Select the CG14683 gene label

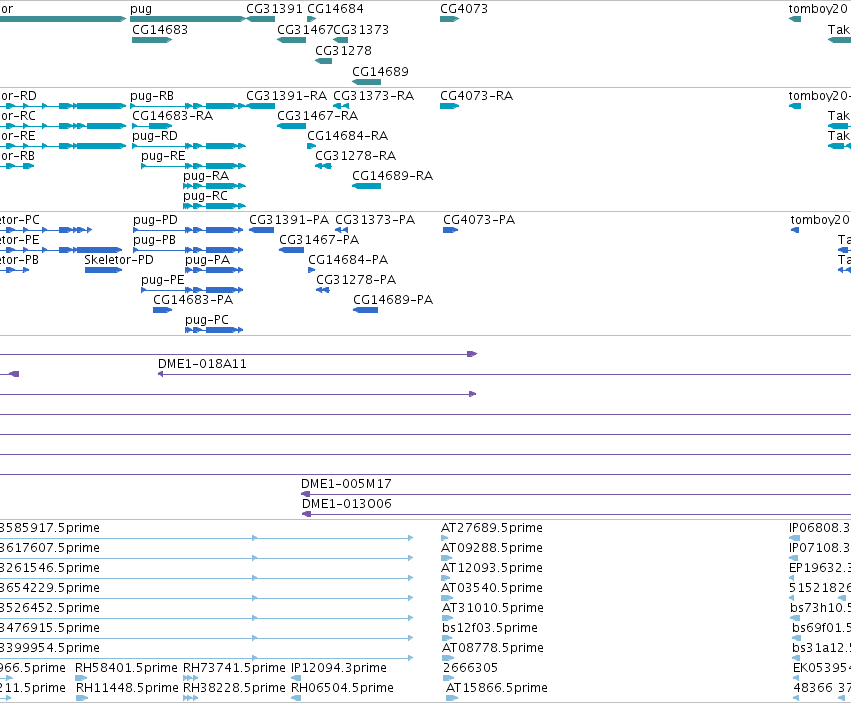[160, 30]
